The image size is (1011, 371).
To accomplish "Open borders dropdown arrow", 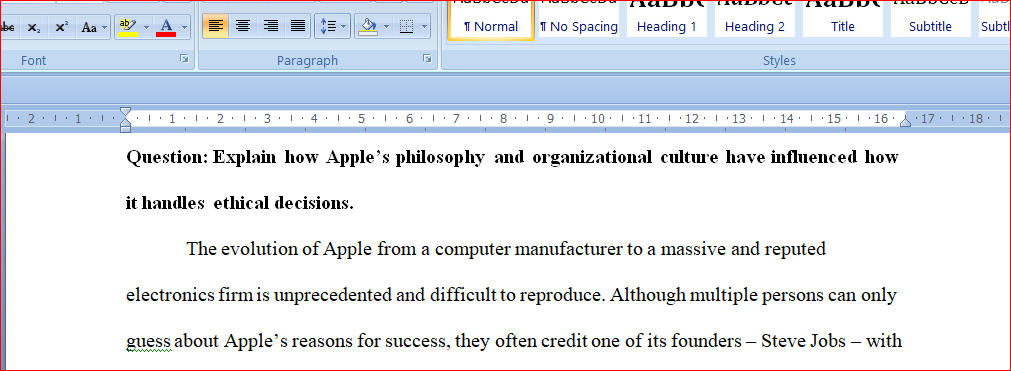I will coord(425,26).
